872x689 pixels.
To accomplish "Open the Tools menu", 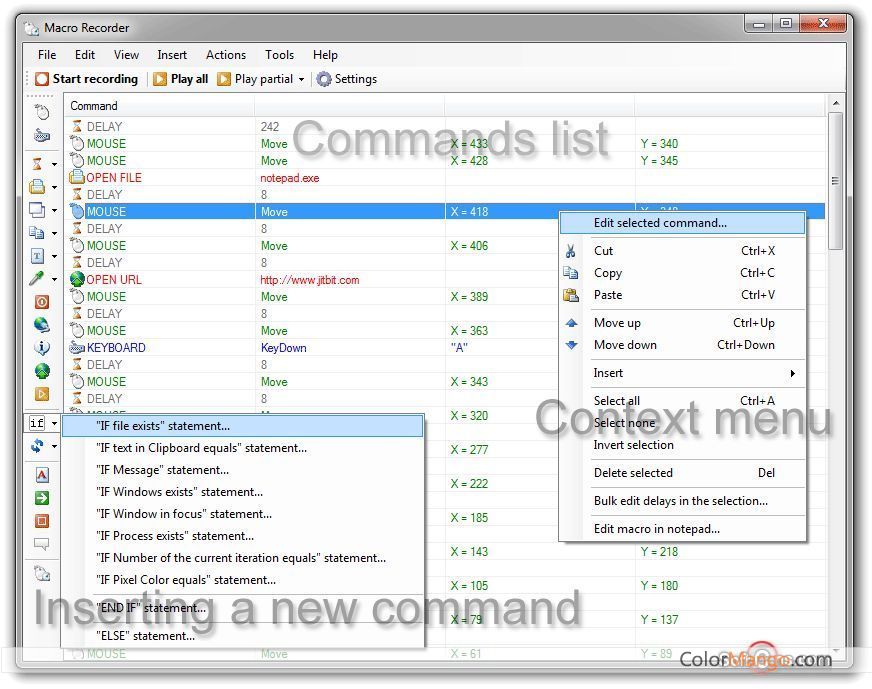I will pos(279,55).
